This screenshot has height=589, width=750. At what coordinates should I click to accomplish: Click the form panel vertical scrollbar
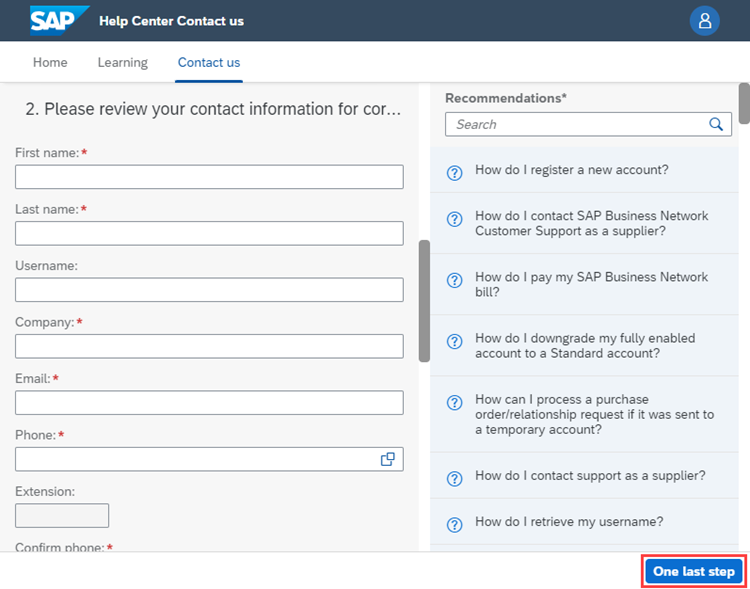pyautogui.click(x=424, y=300)
